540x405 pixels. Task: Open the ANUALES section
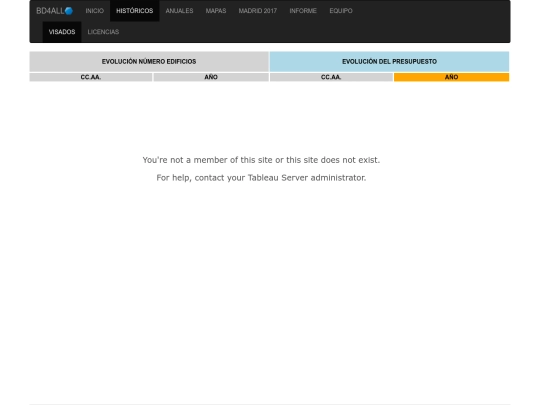[179, 11]
